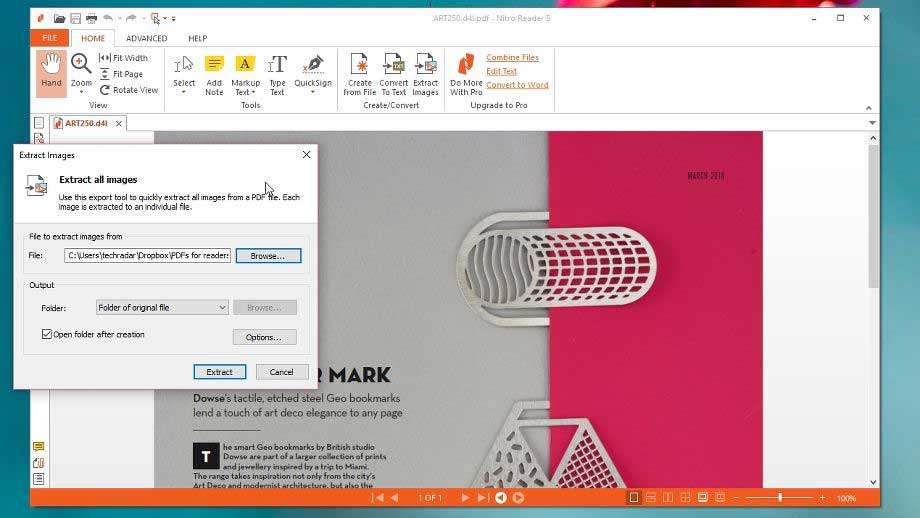Close the Extract Images dialog
Image resolution: width=920 pixels, height=518 pixels.
click(x=306, y=155)
